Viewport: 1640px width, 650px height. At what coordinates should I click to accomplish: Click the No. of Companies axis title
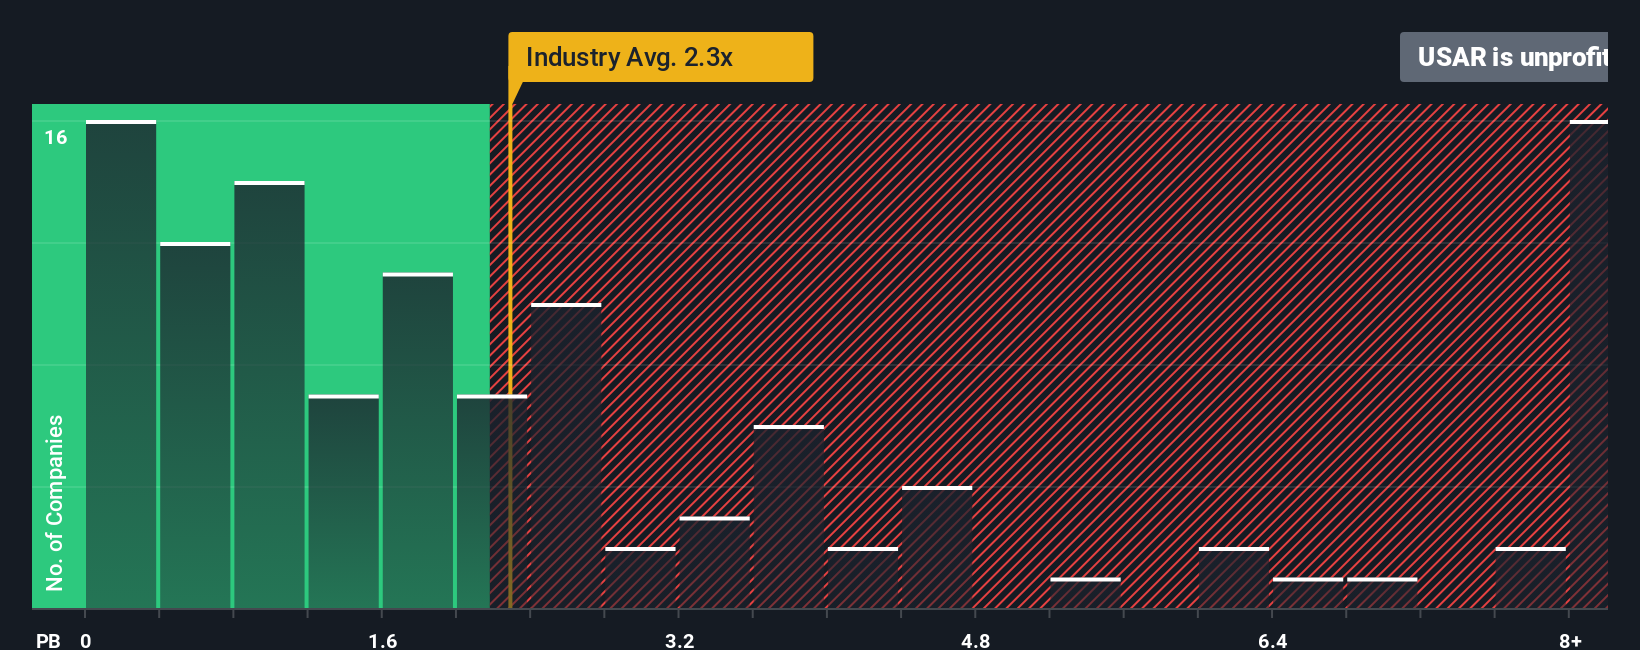(x=55, y=503)
